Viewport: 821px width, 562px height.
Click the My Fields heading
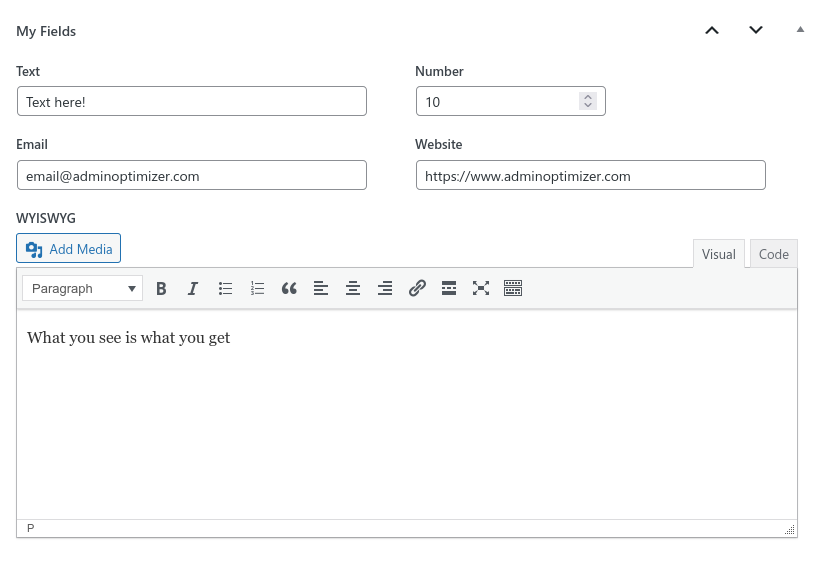(x=46, y=31)
